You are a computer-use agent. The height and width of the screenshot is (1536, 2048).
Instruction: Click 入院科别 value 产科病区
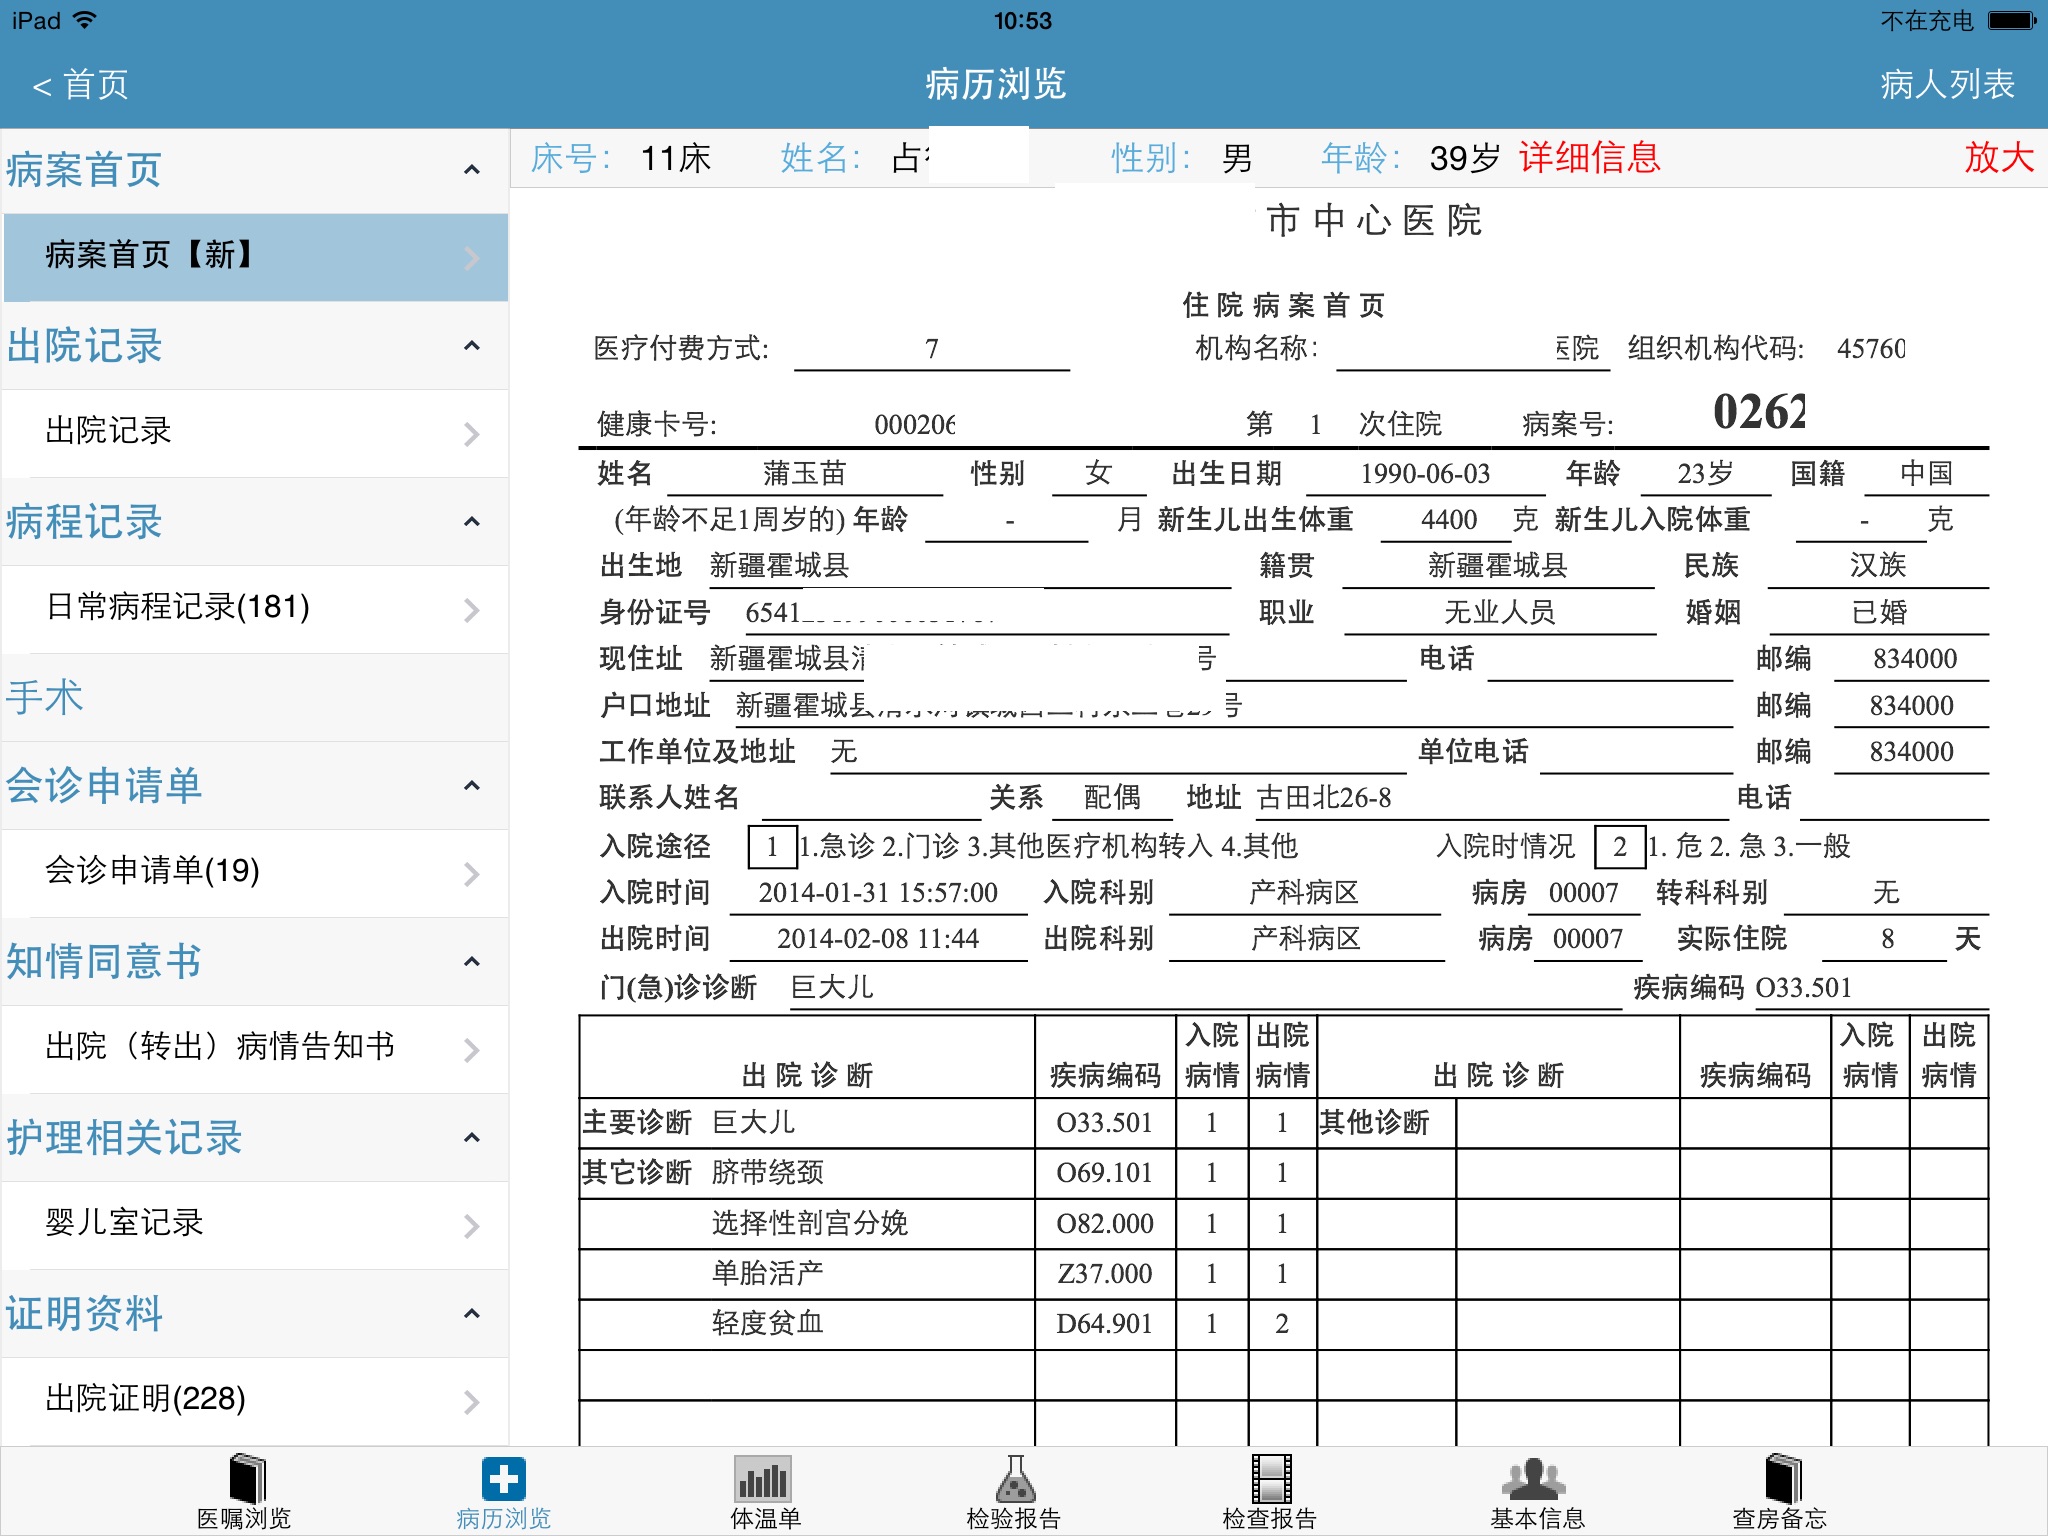pyautogui.click(x=1304, y=893)
